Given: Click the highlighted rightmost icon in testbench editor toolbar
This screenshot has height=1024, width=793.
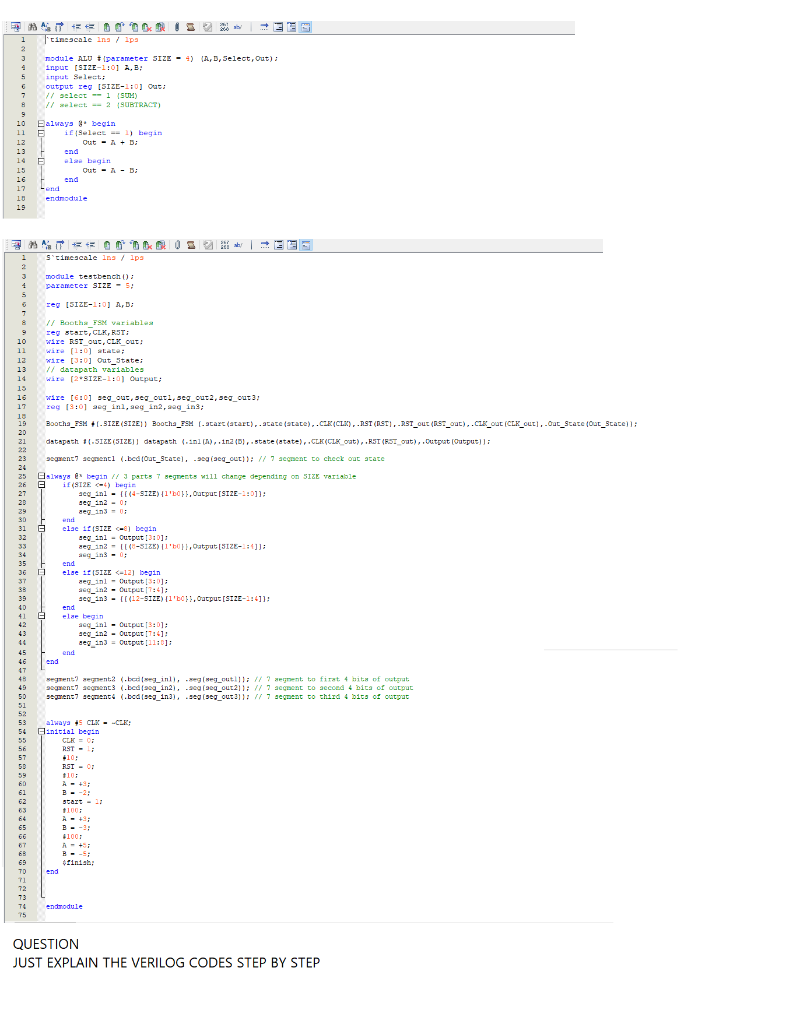Looking at the screenshot, I should pos(306,245).
